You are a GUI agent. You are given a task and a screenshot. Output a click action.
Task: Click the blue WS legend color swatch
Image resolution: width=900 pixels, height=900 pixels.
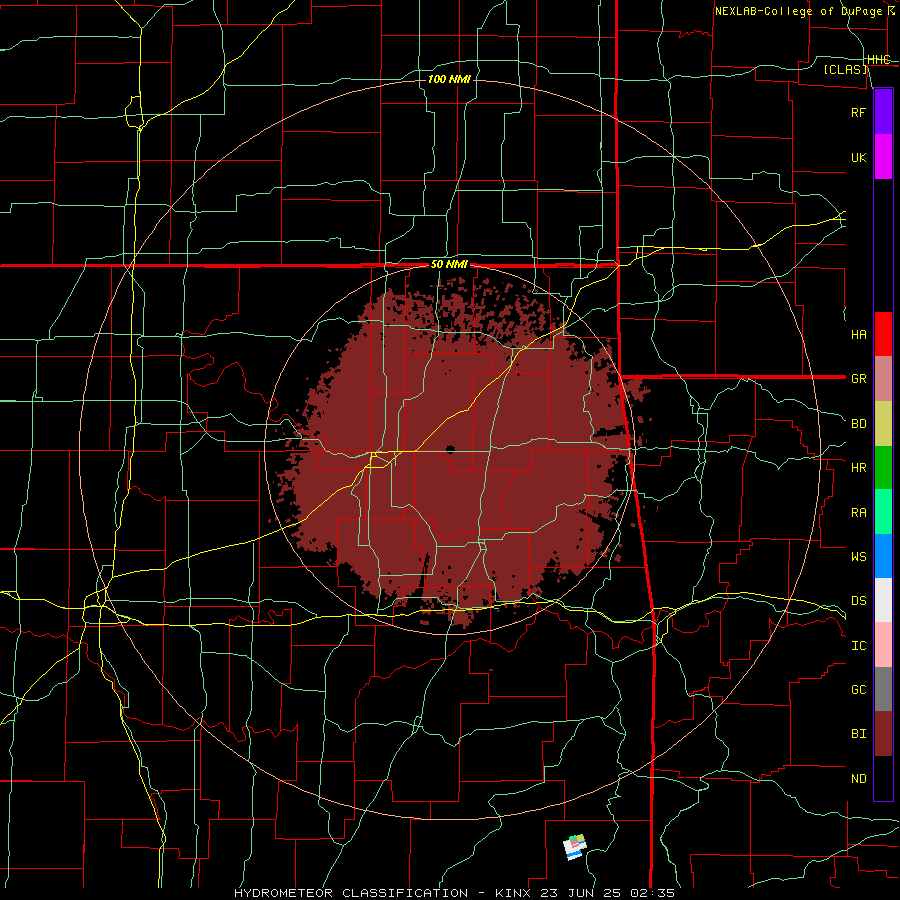click(x=883, y=556)
